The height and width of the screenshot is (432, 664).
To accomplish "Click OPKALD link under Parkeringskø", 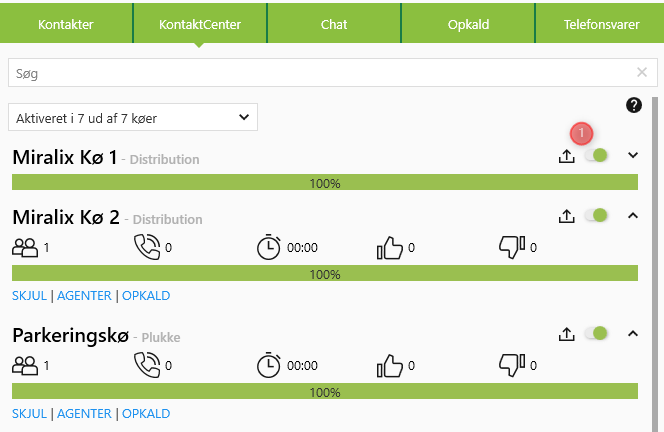I will click(x=146, y=413).
